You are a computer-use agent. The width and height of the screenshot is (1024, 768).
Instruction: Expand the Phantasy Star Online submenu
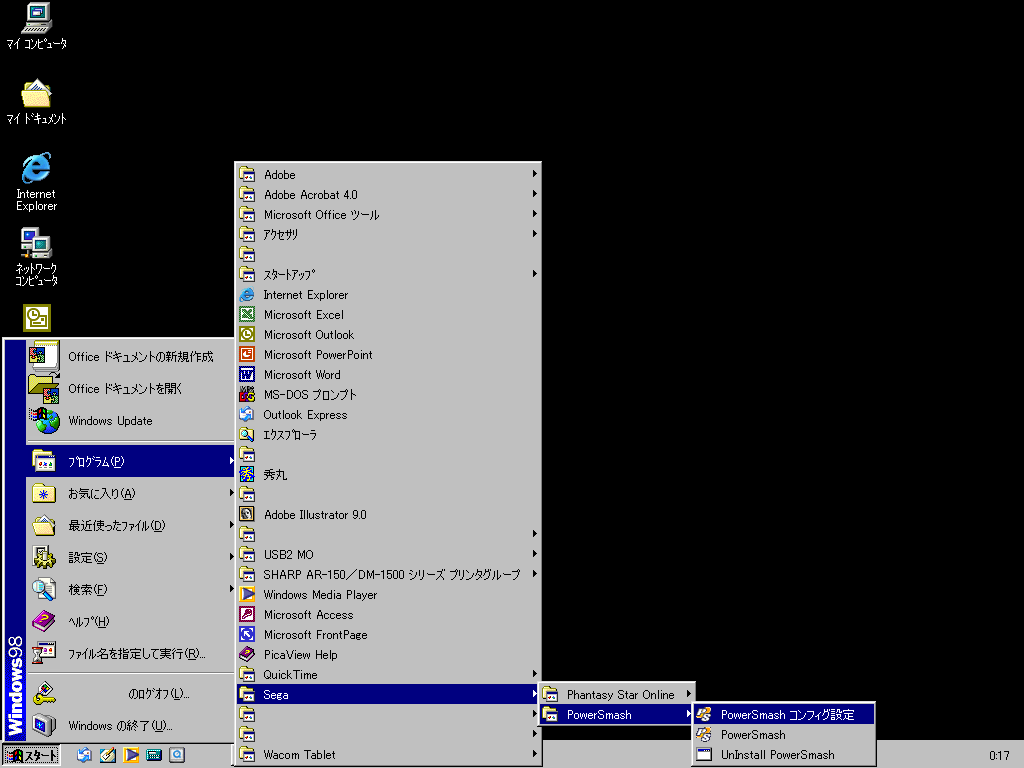tap(616, 695)
